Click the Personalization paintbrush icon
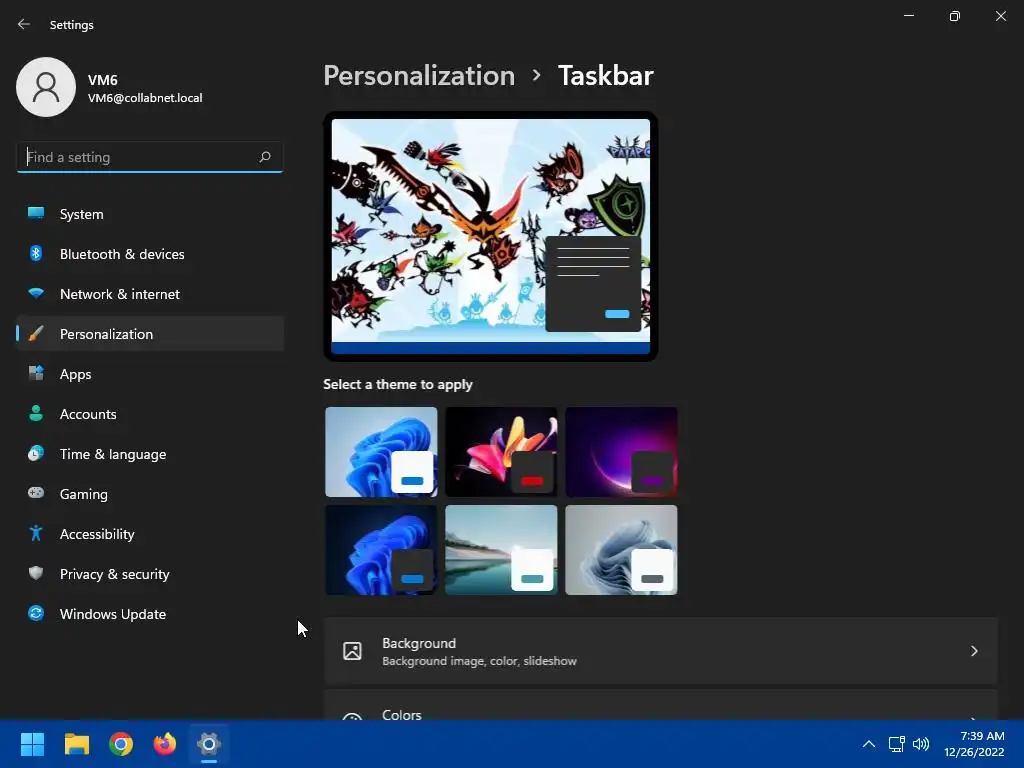The width and height of the screenshot is (1024, 768). click(x=36, y=333)
